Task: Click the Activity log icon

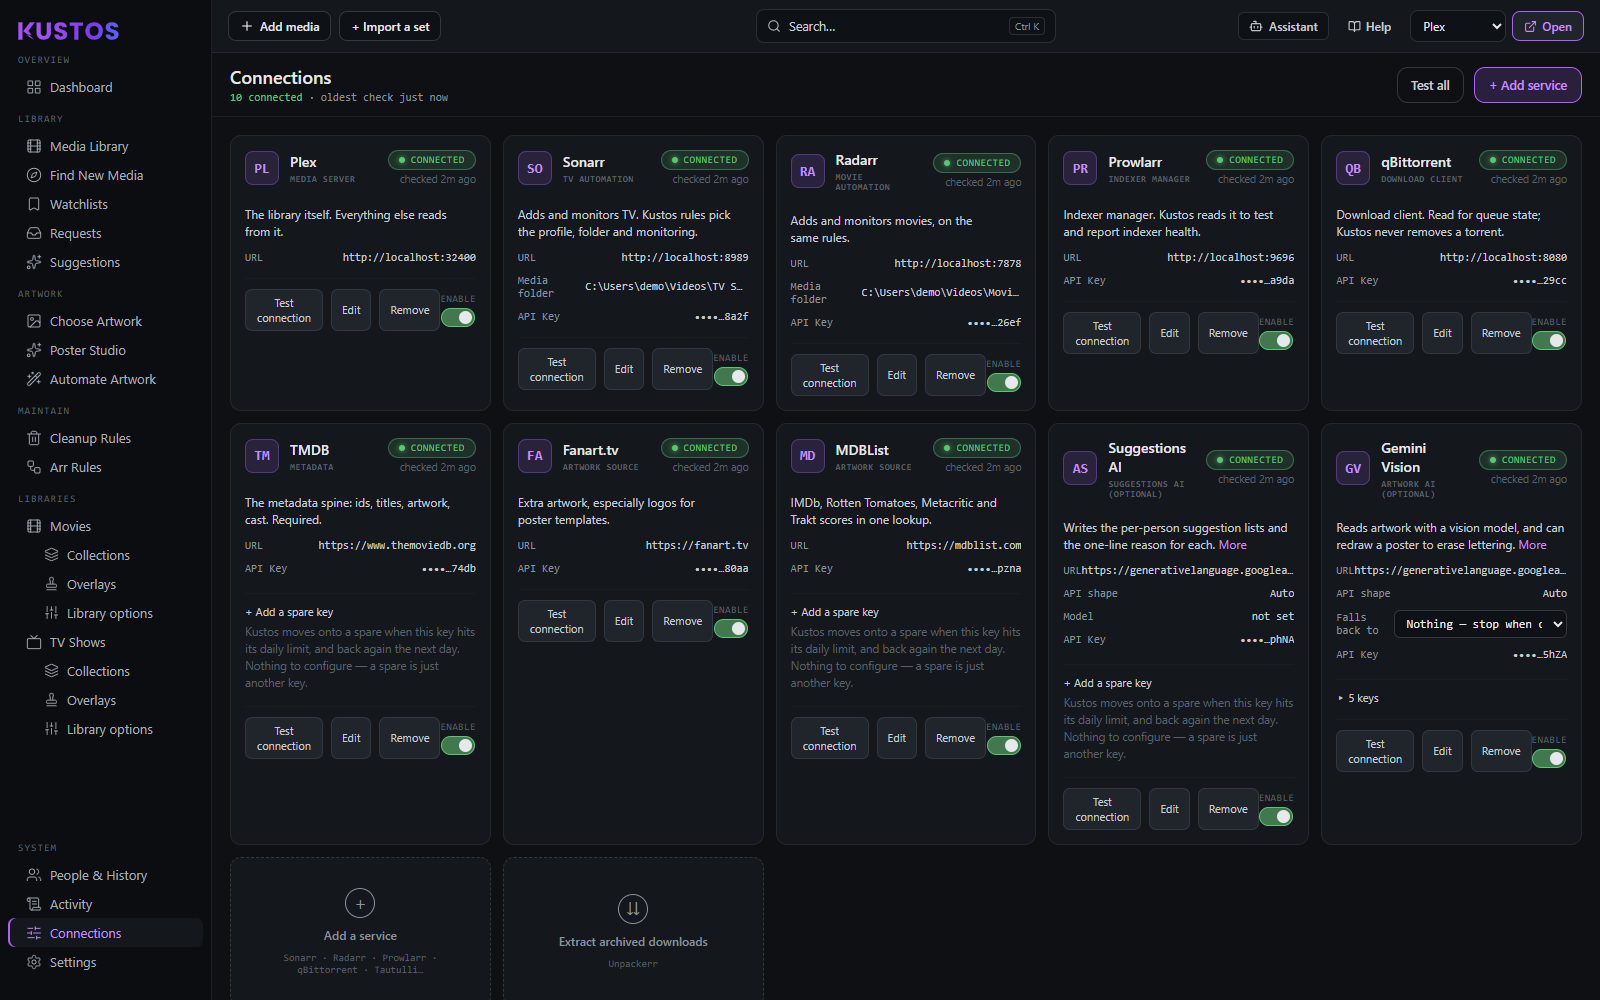Action: point(34,904)
